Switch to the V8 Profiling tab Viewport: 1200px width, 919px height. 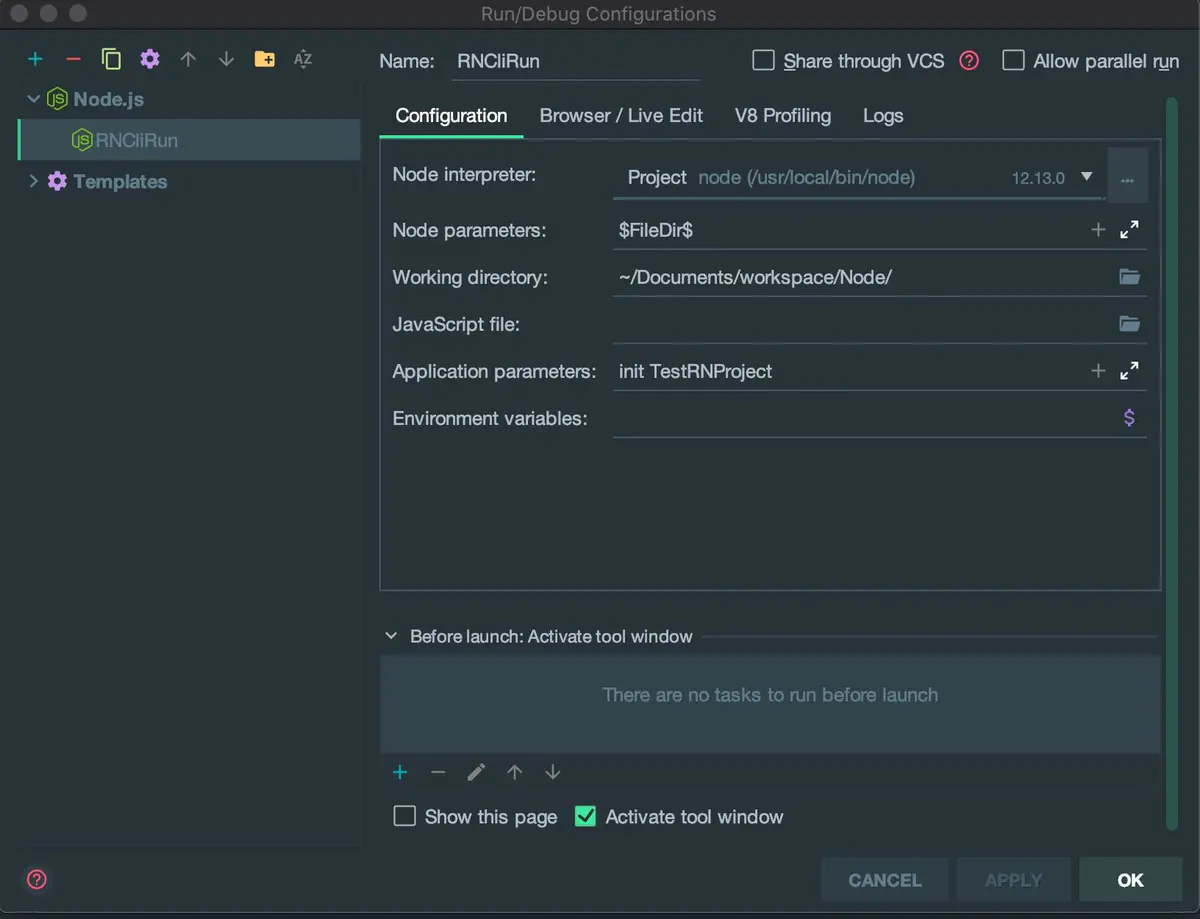782,116
